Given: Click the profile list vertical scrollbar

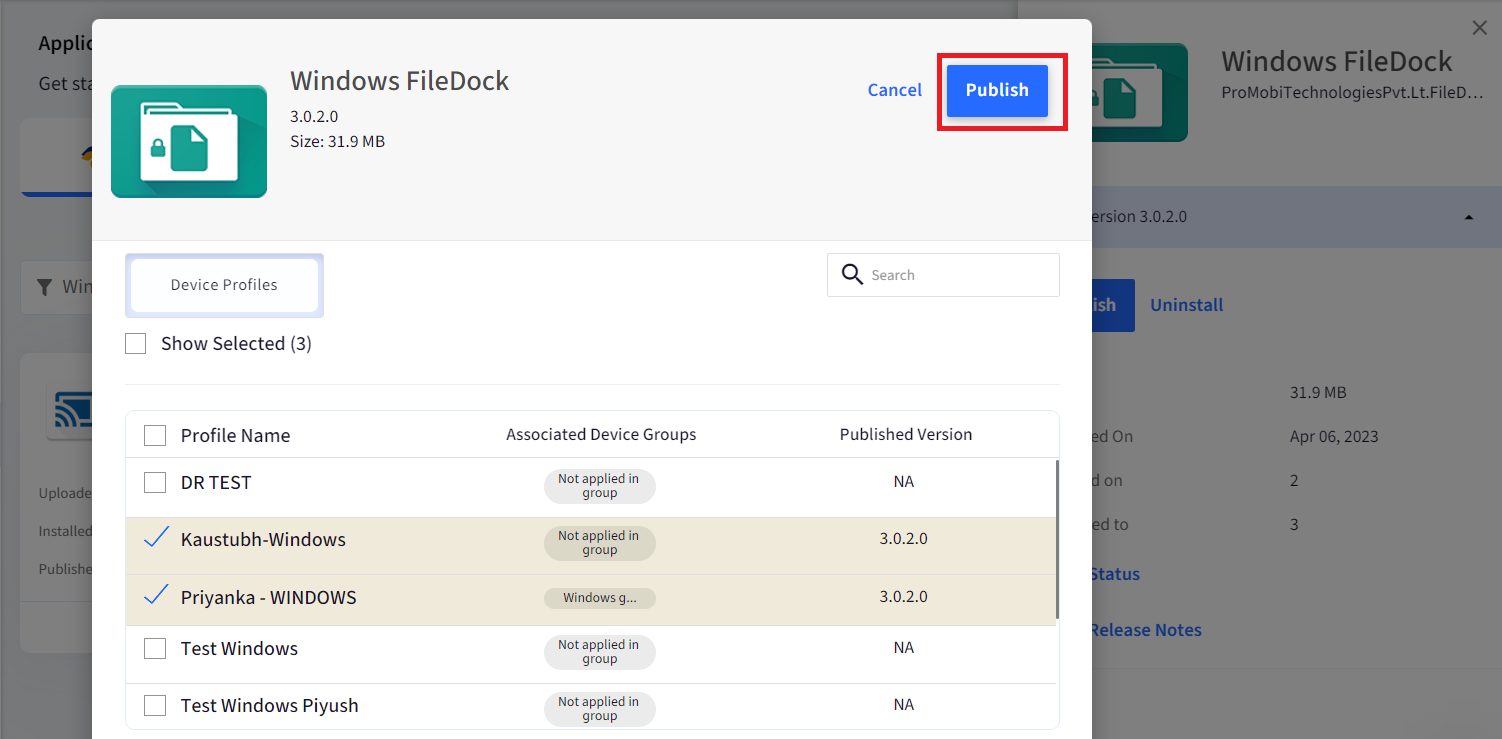Looking at the screenshot, I should point(1057,540).
